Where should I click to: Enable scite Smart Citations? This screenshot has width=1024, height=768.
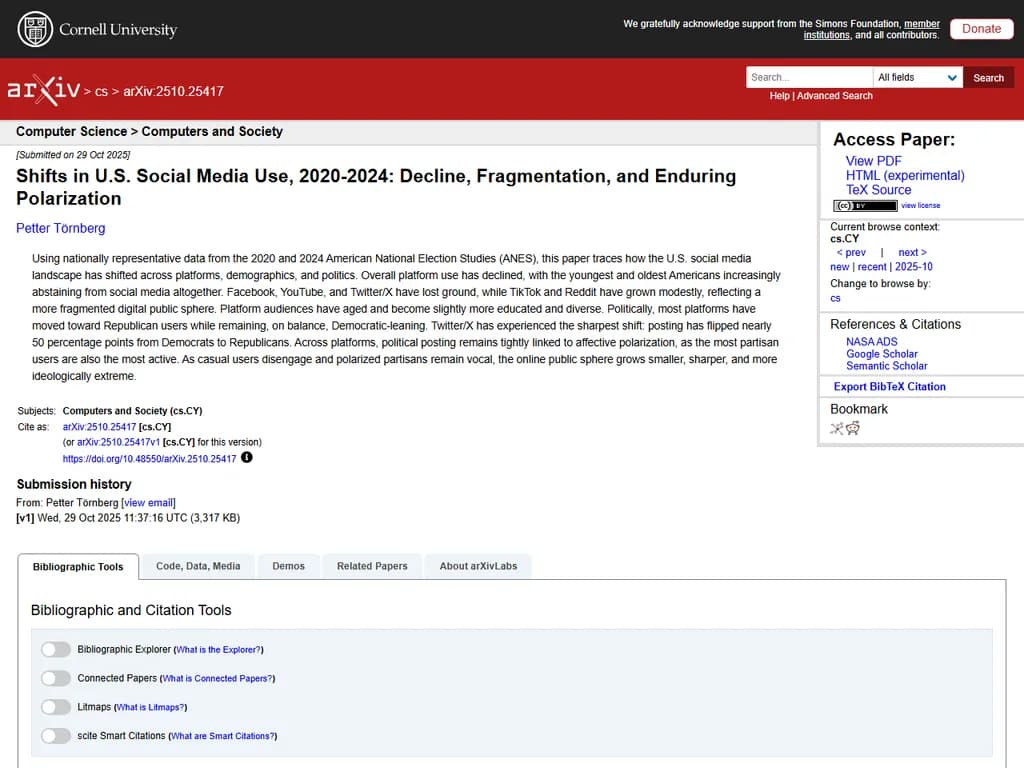click(56, 736)
